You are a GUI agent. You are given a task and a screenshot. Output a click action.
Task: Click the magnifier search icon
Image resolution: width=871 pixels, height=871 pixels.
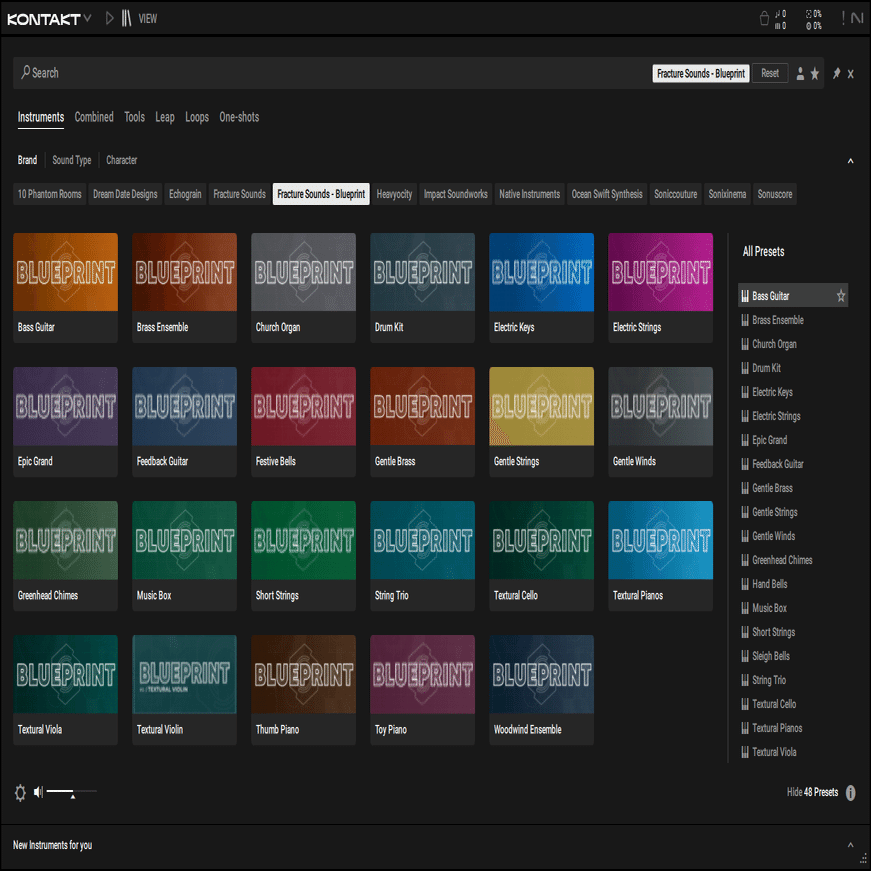[x=25, y=72]
